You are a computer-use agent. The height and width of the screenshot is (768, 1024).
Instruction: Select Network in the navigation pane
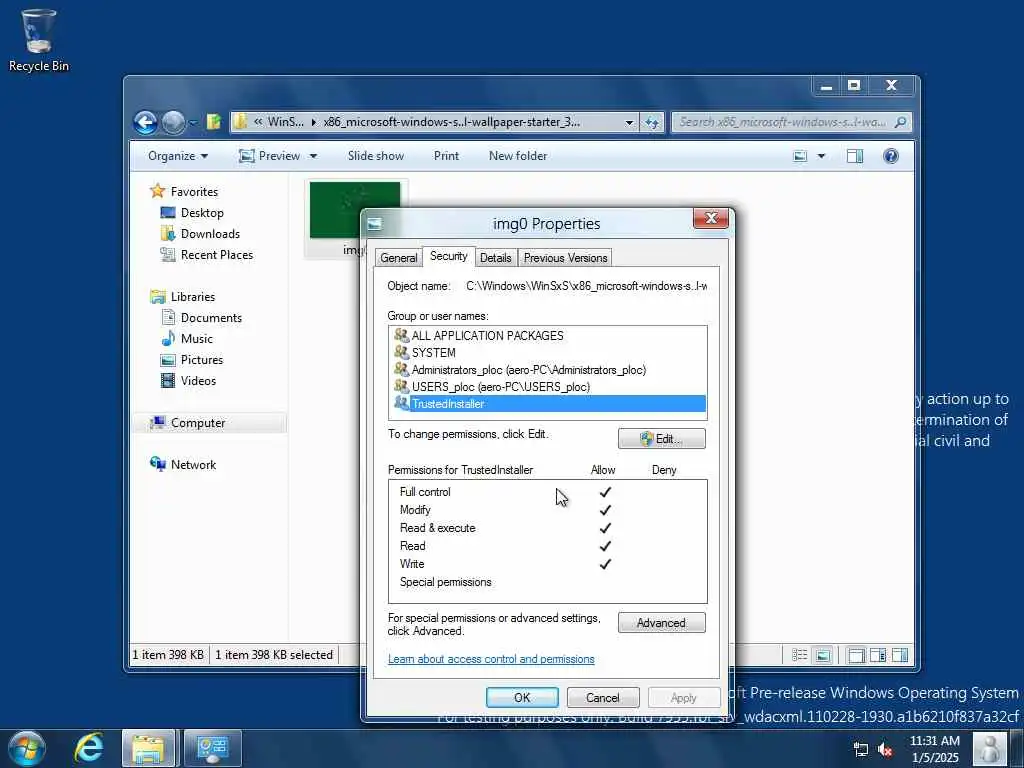click(193, 464)
